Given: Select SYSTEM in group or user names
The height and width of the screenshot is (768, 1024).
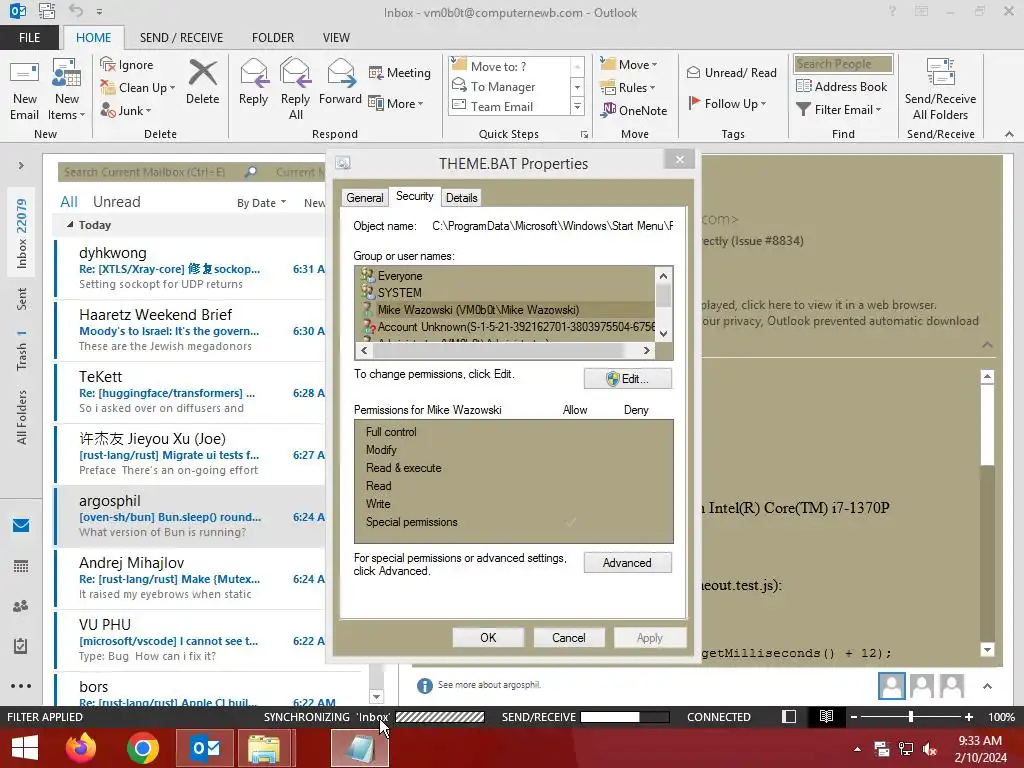Looking at the screenshot, I should click(399, 293).
